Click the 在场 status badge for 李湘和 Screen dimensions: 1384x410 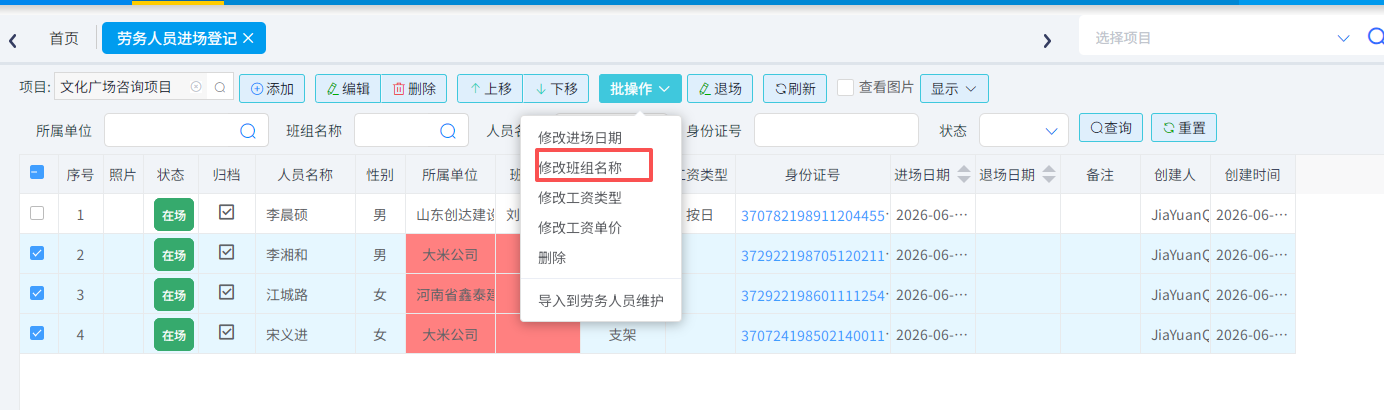[x=173, y=255]
